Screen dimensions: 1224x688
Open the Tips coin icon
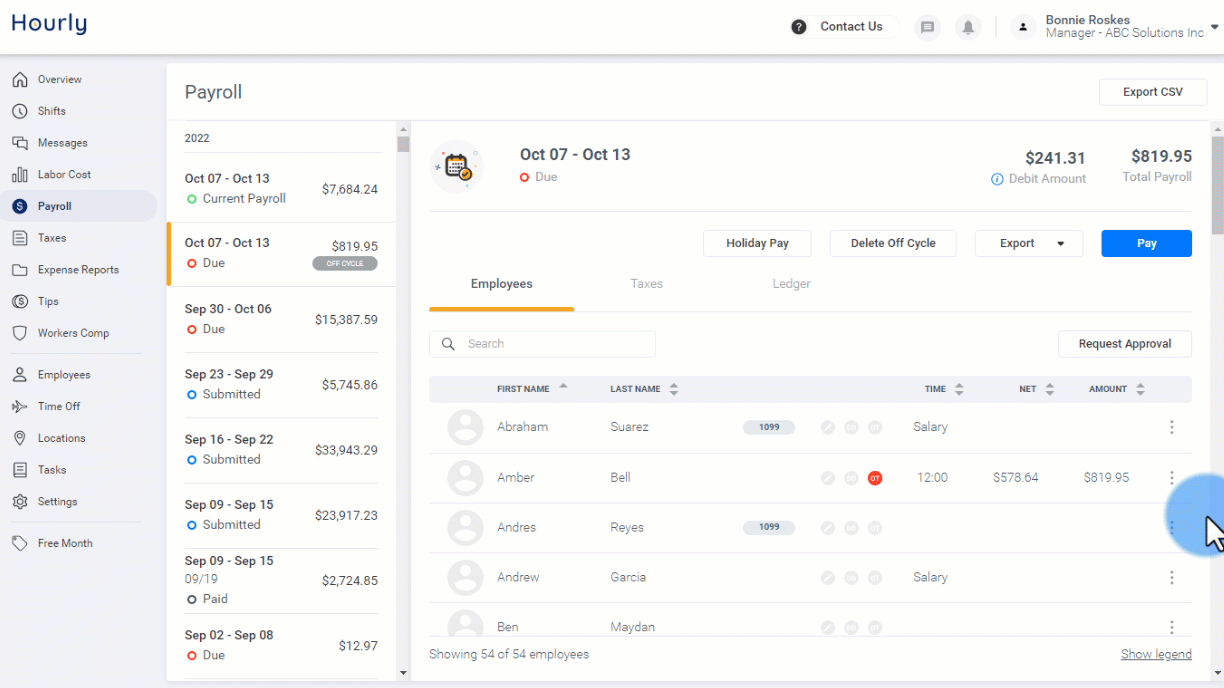click(x=20, y=301)
